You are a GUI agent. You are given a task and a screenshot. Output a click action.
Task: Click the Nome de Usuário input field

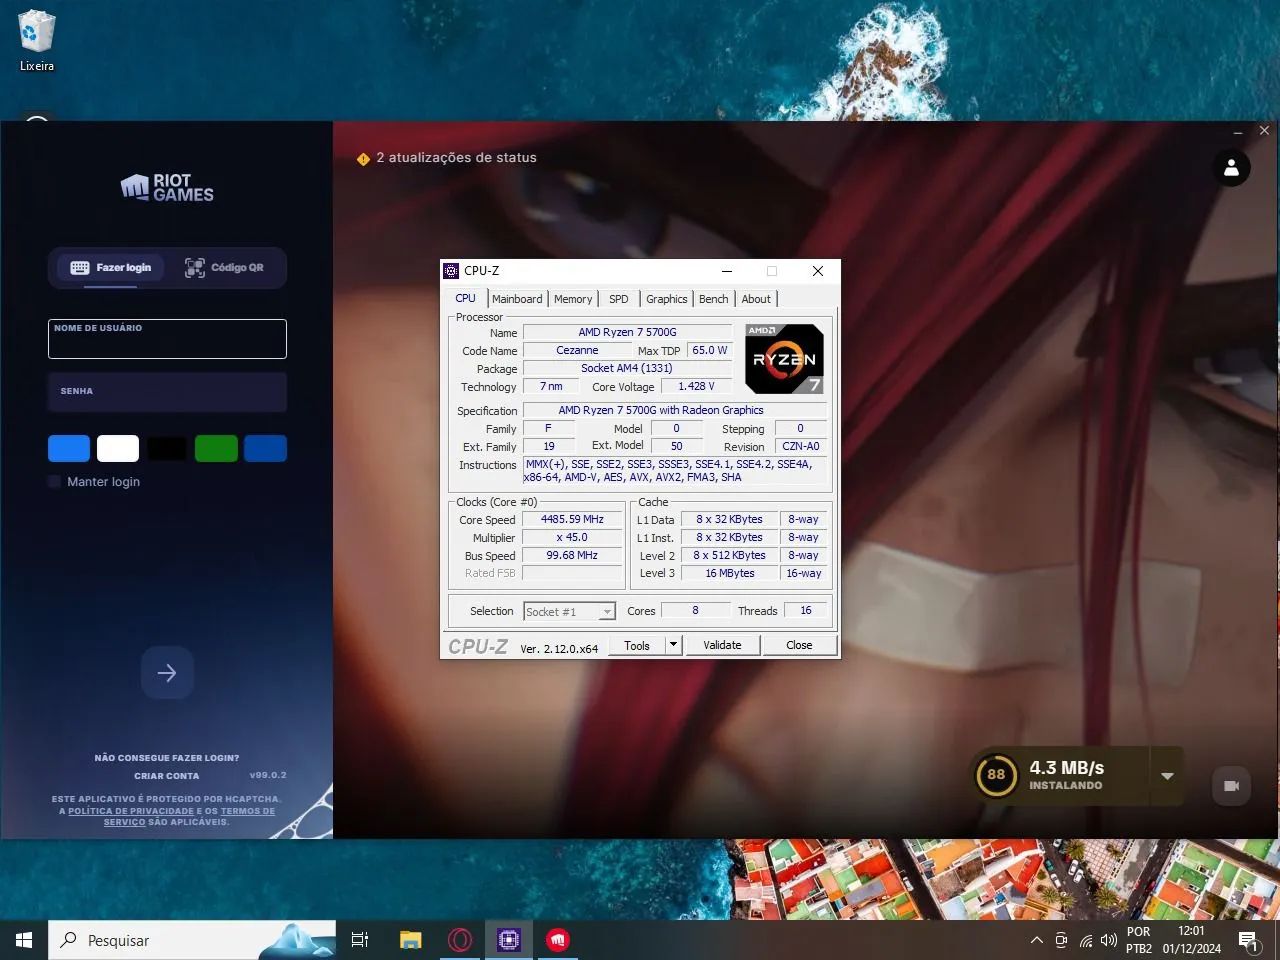(167, 340)
